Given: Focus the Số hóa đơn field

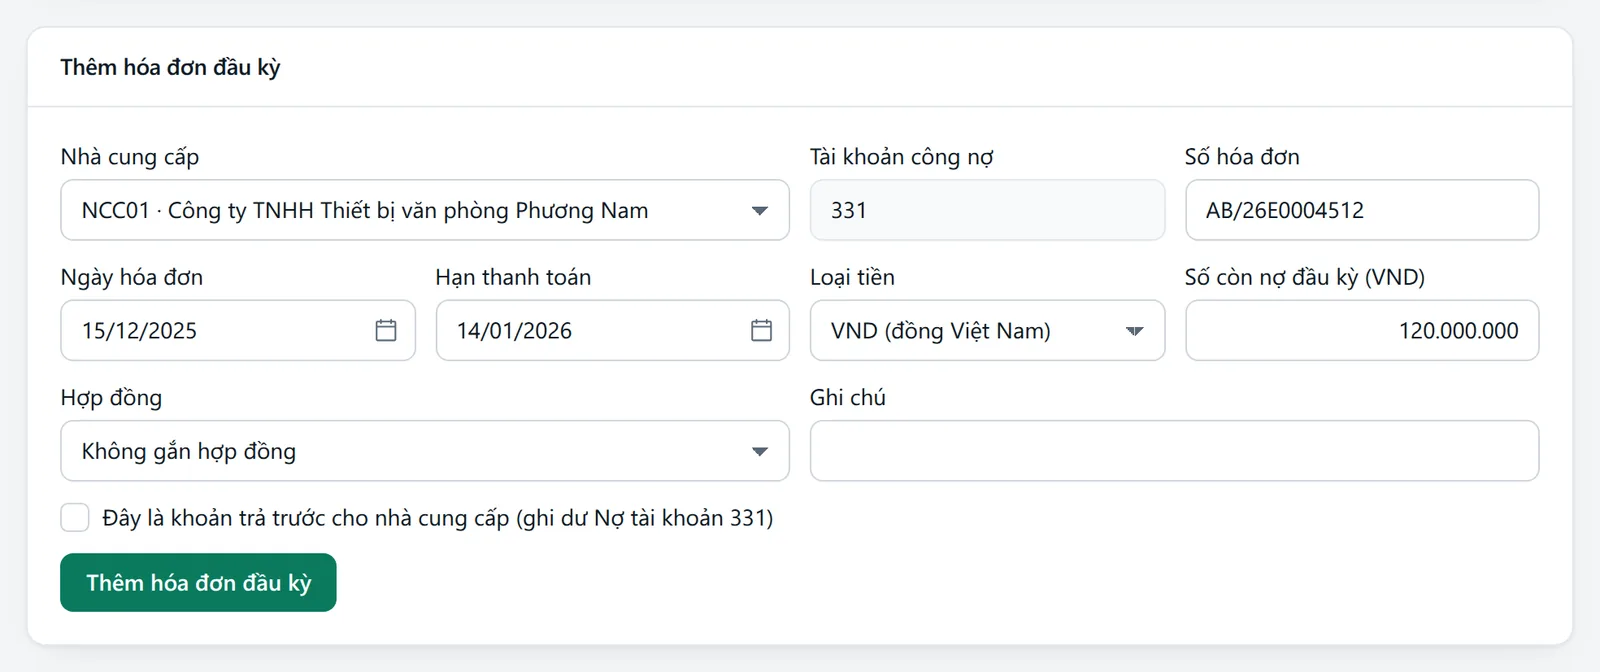Looking at the screenshot, I should [x=1362, y=210].
